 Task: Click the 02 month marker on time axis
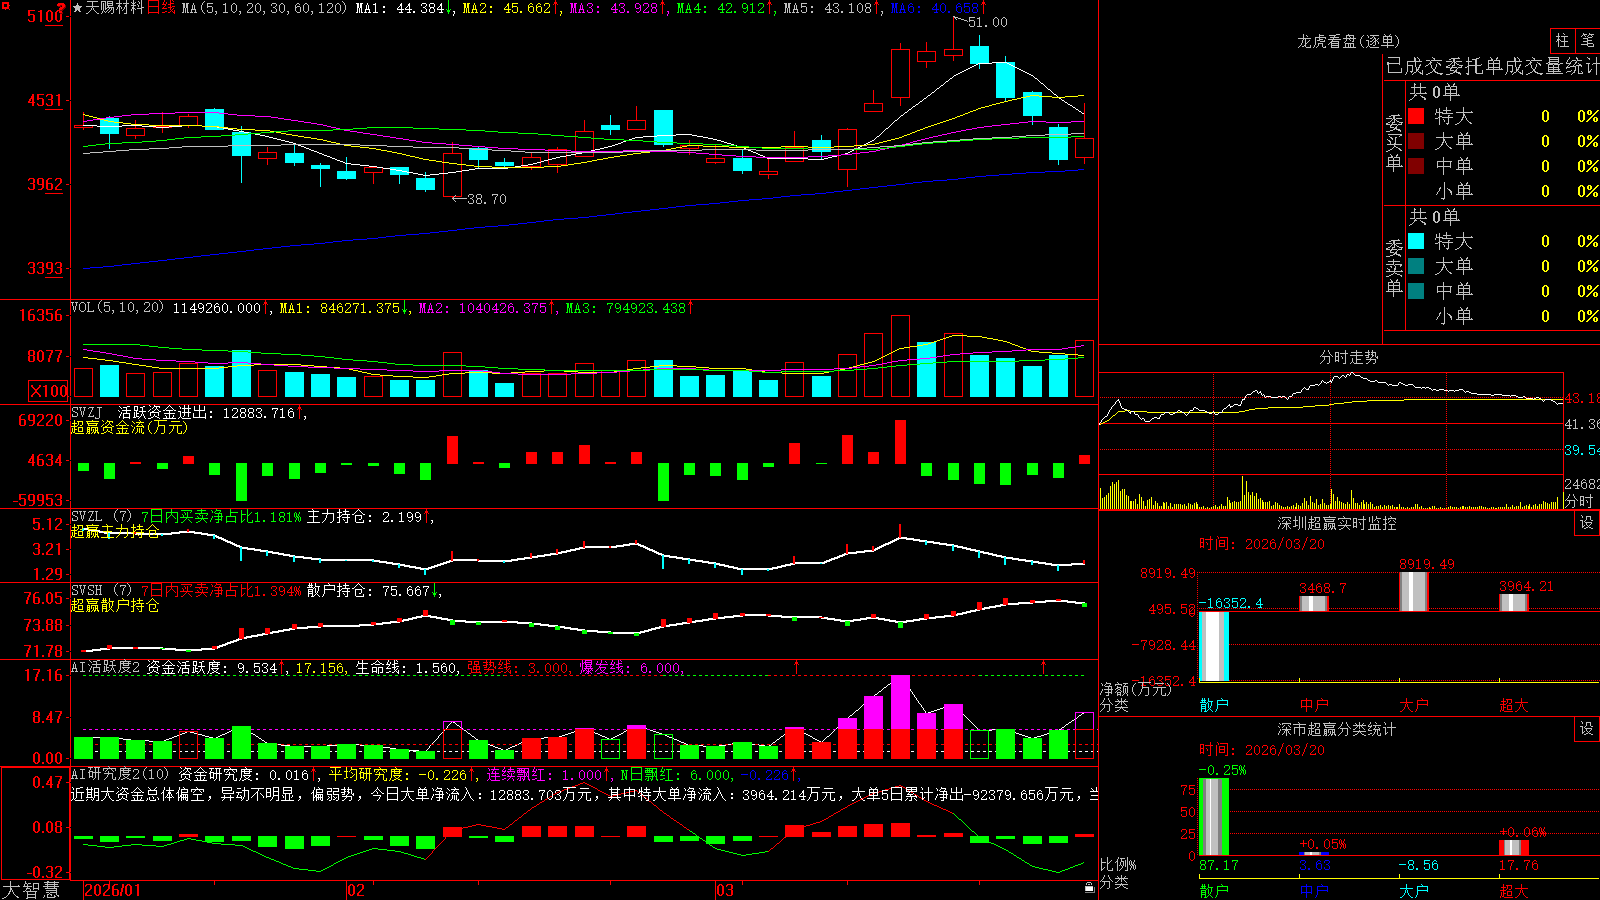(x=356, y=890)
